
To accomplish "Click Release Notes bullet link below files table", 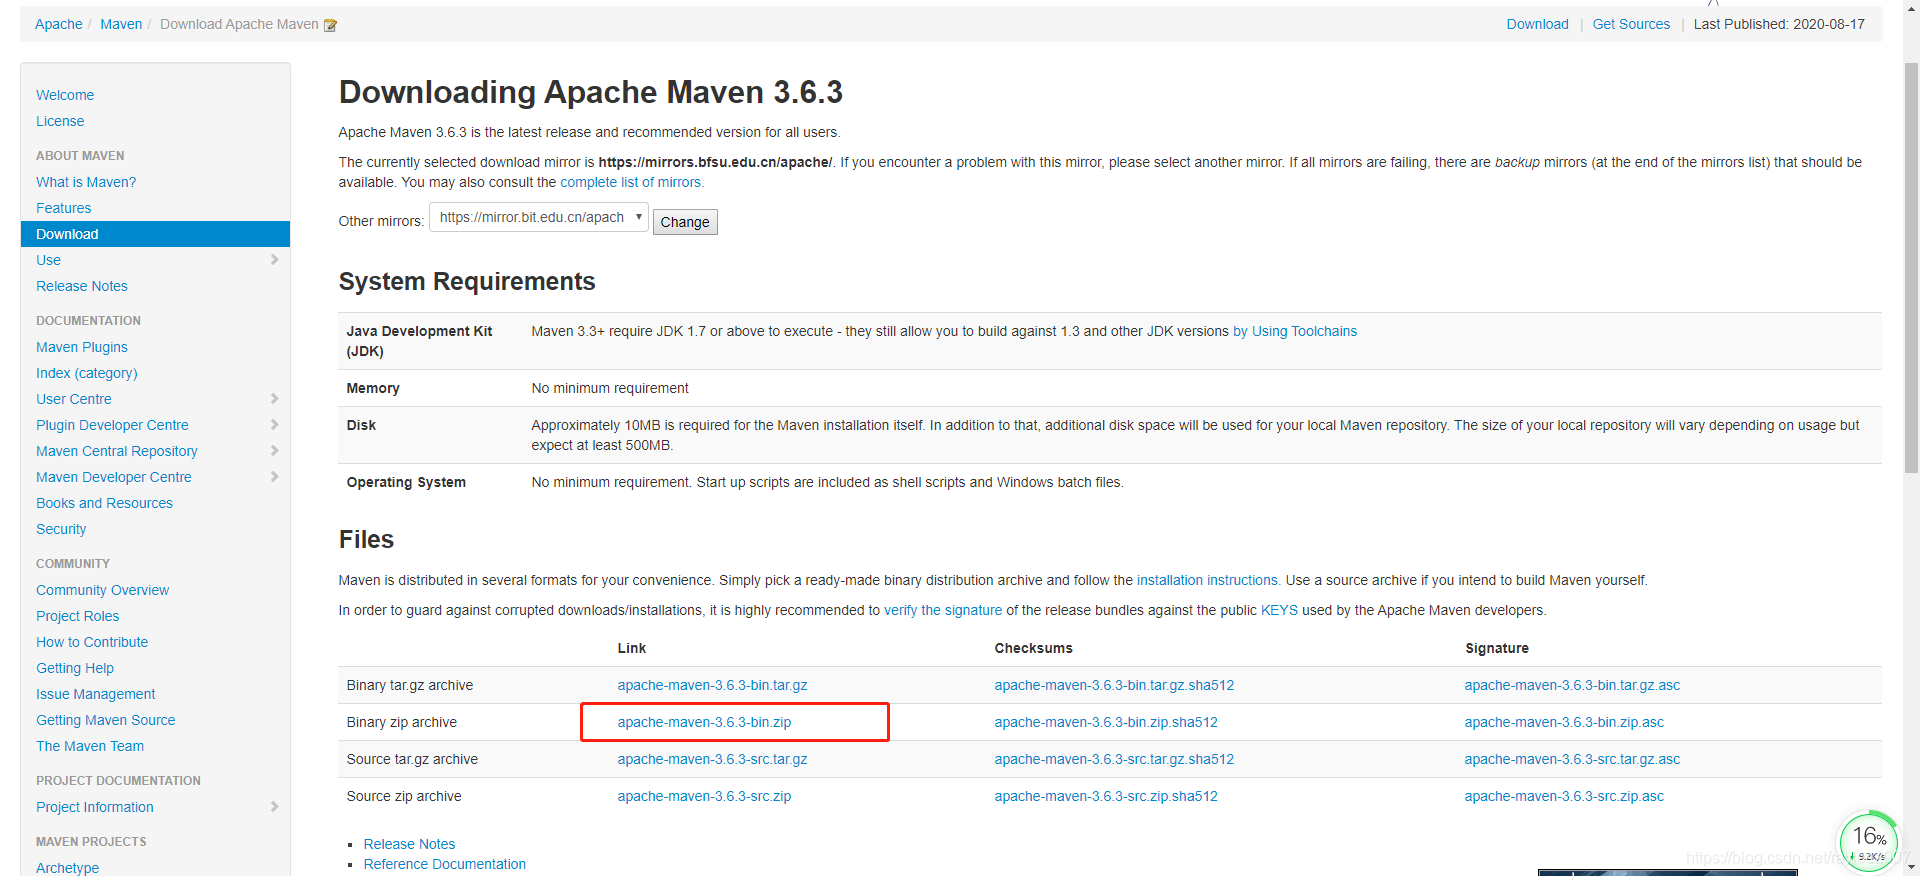I will click(x=409, y=844).
